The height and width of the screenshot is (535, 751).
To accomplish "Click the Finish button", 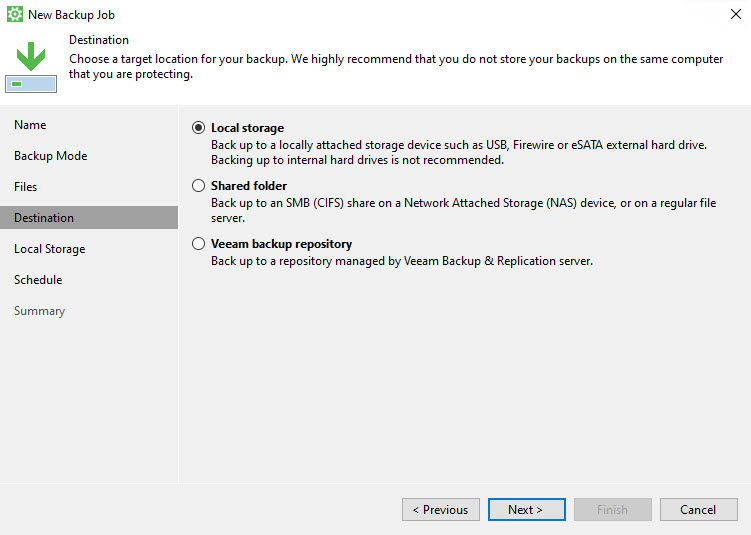I will [x=612, y=510].
